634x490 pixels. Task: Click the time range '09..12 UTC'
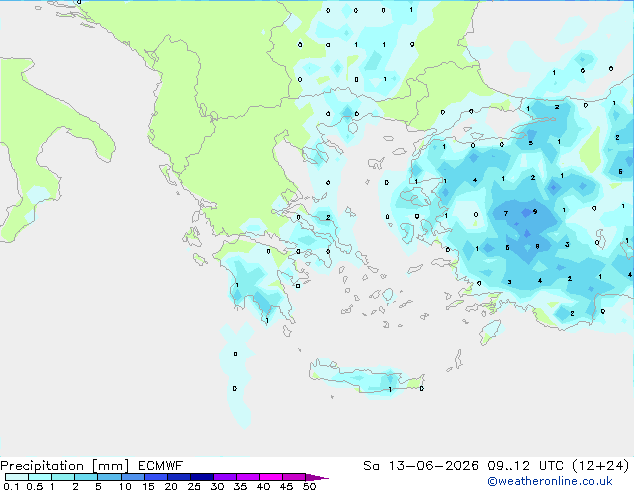(x=525, y=466)
